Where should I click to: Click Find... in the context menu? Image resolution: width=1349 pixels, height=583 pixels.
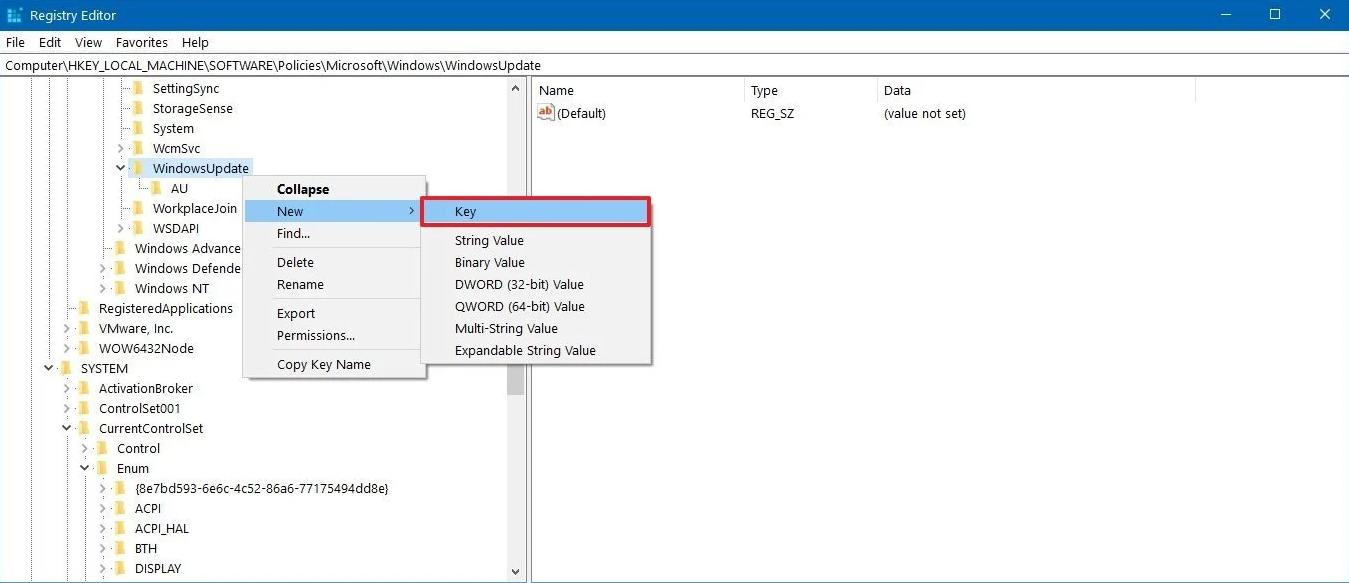pyautogui.click(x=292, y=233)
